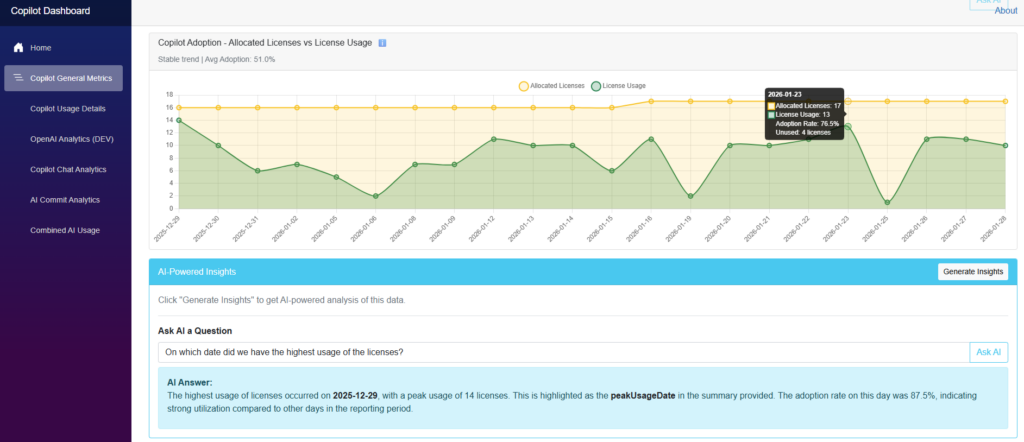Screen dimensions: 1024x442
Task: Click License Usage point at 2026-01-06
Action: [x=376, y=196]
